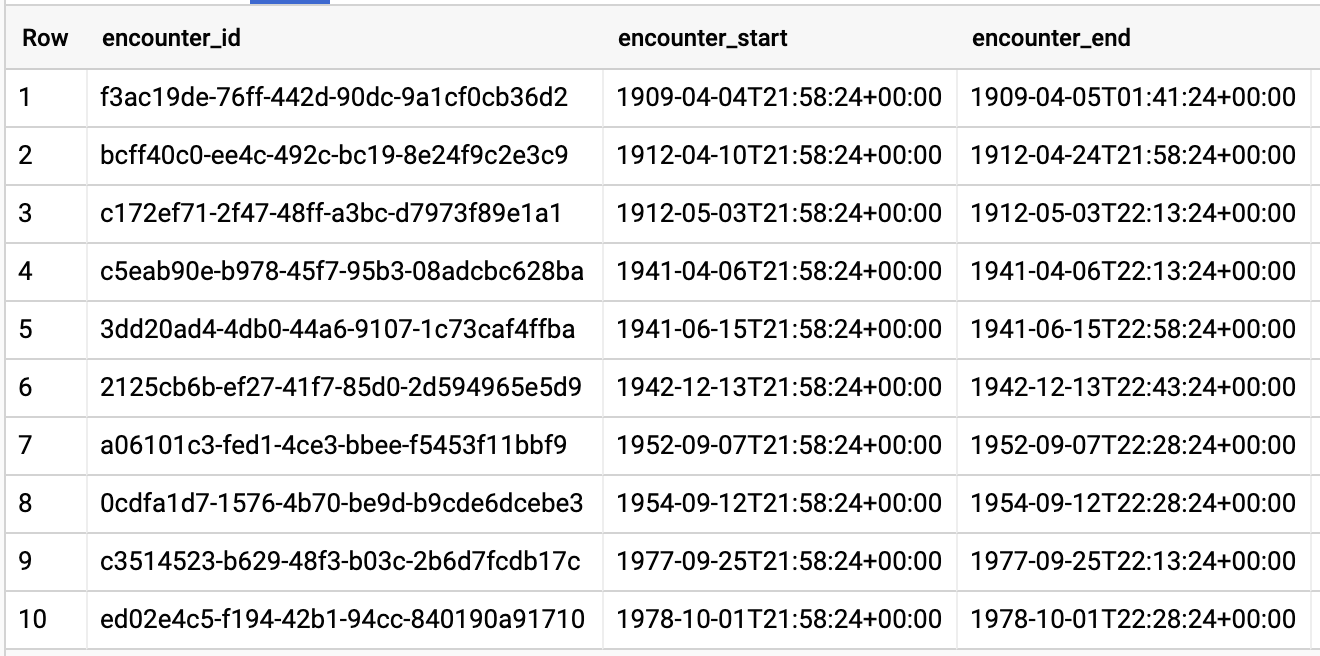Click the encounter_end column header

1051,39
